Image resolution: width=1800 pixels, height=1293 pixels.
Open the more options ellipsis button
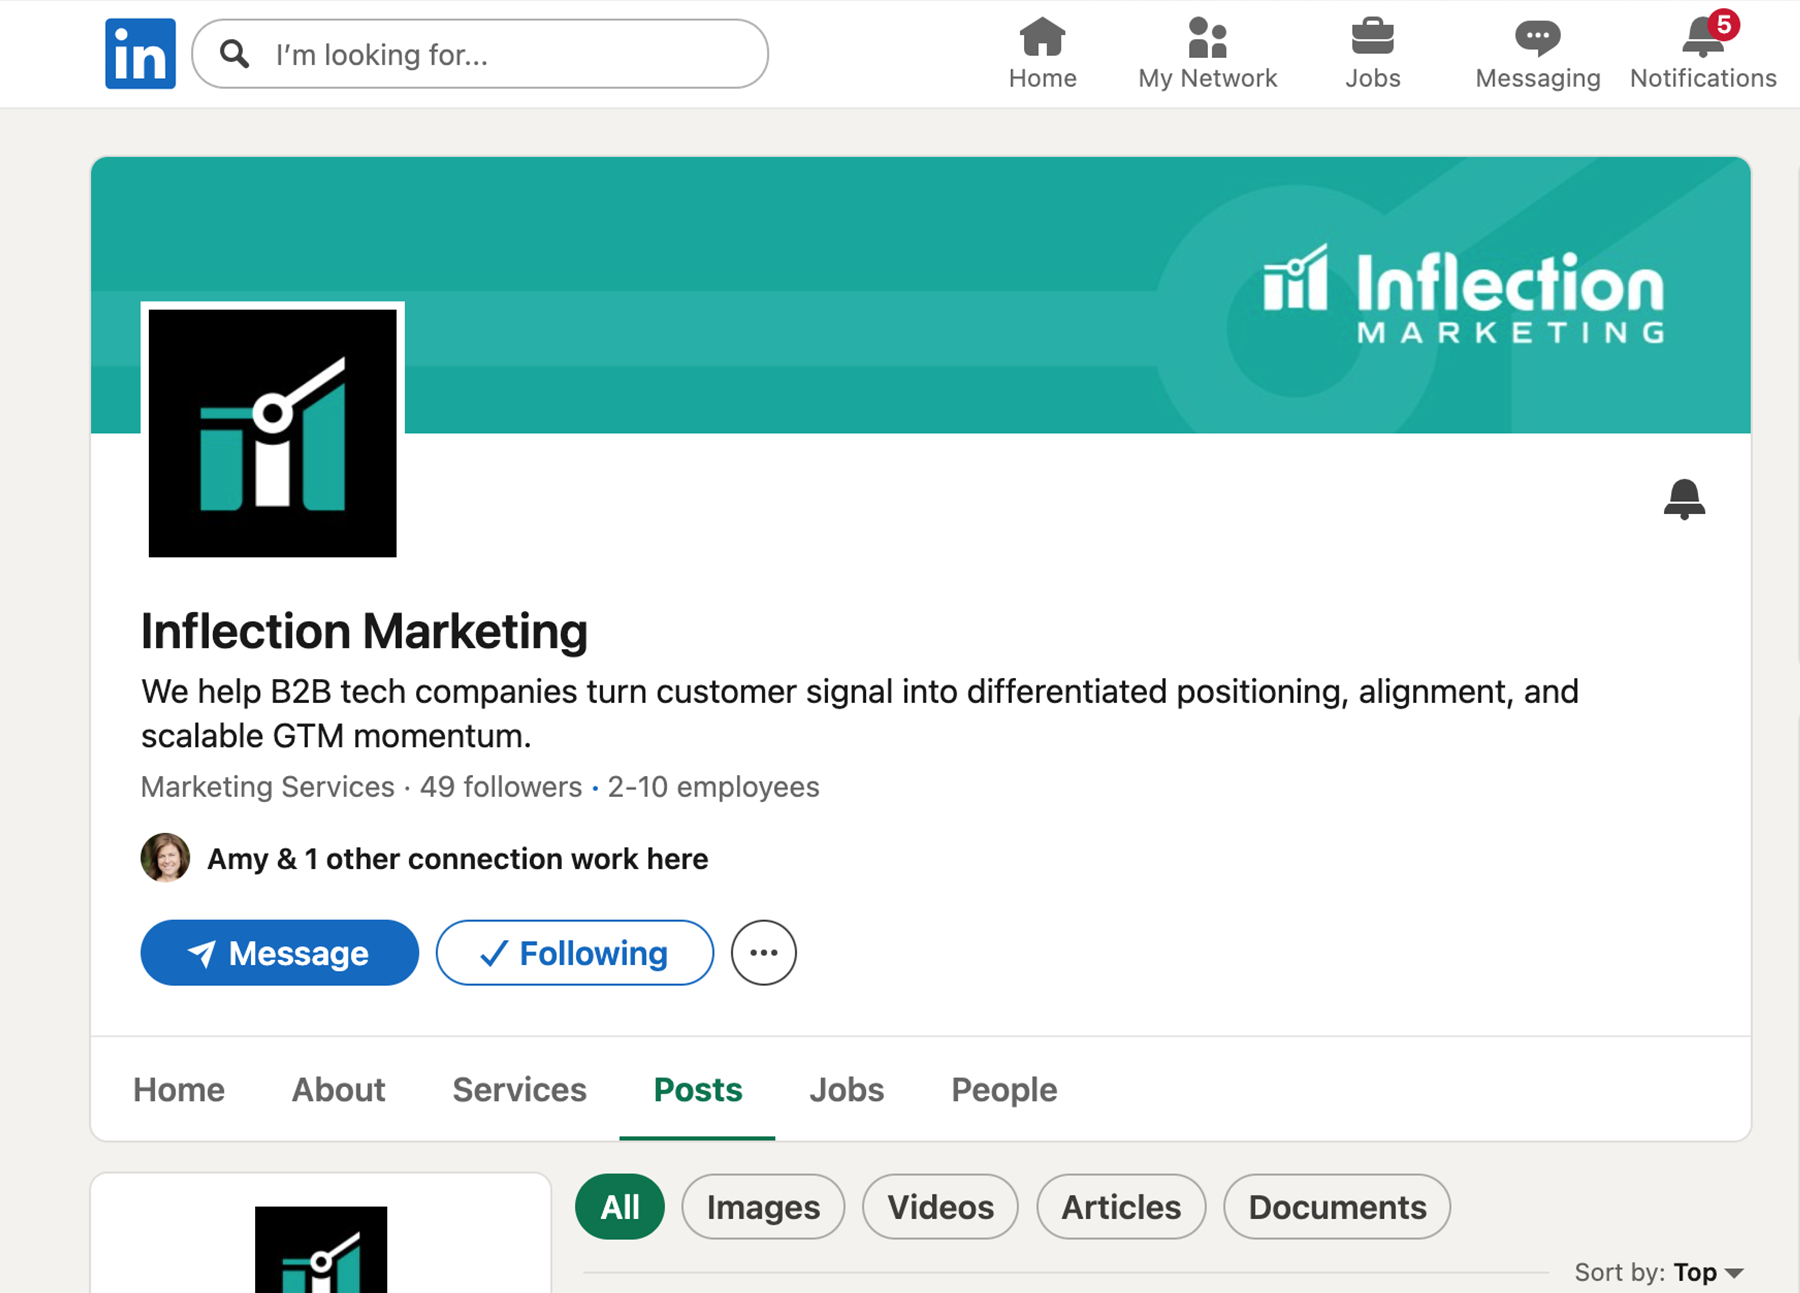pos(764,953)
